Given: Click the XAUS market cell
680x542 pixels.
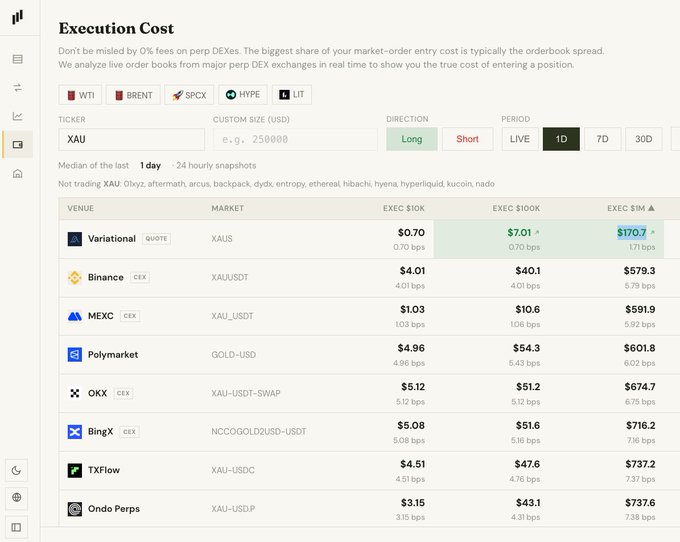Looking at the screenshot, I should point(222,238).
